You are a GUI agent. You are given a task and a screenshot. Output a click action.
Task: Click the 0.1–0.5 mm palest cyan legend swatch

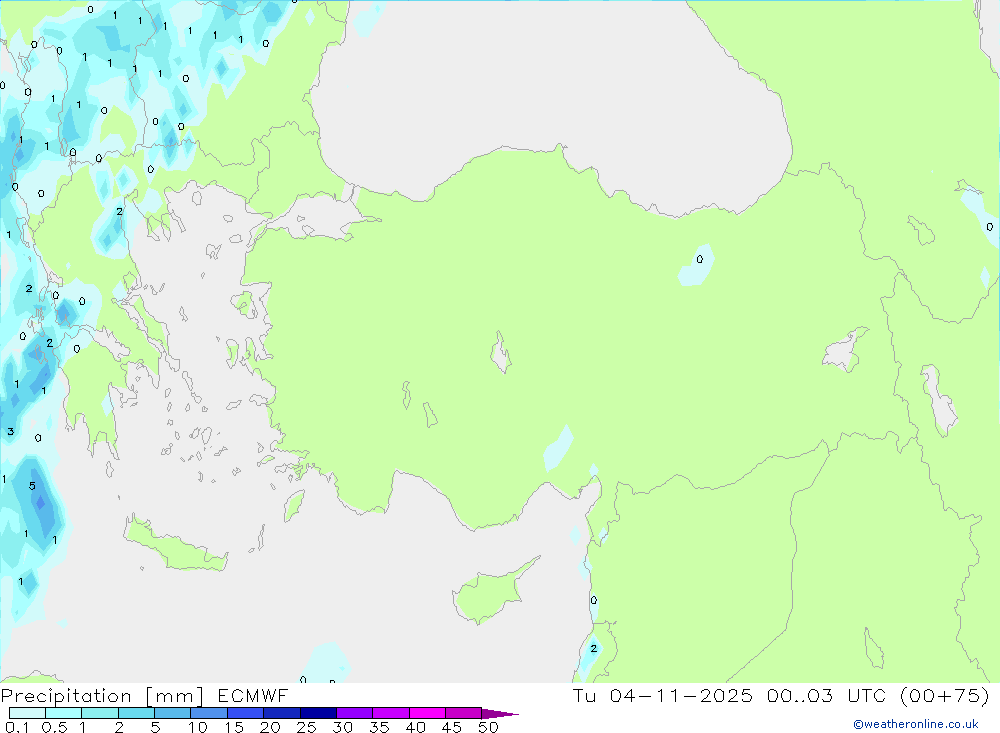click(27, 713)
